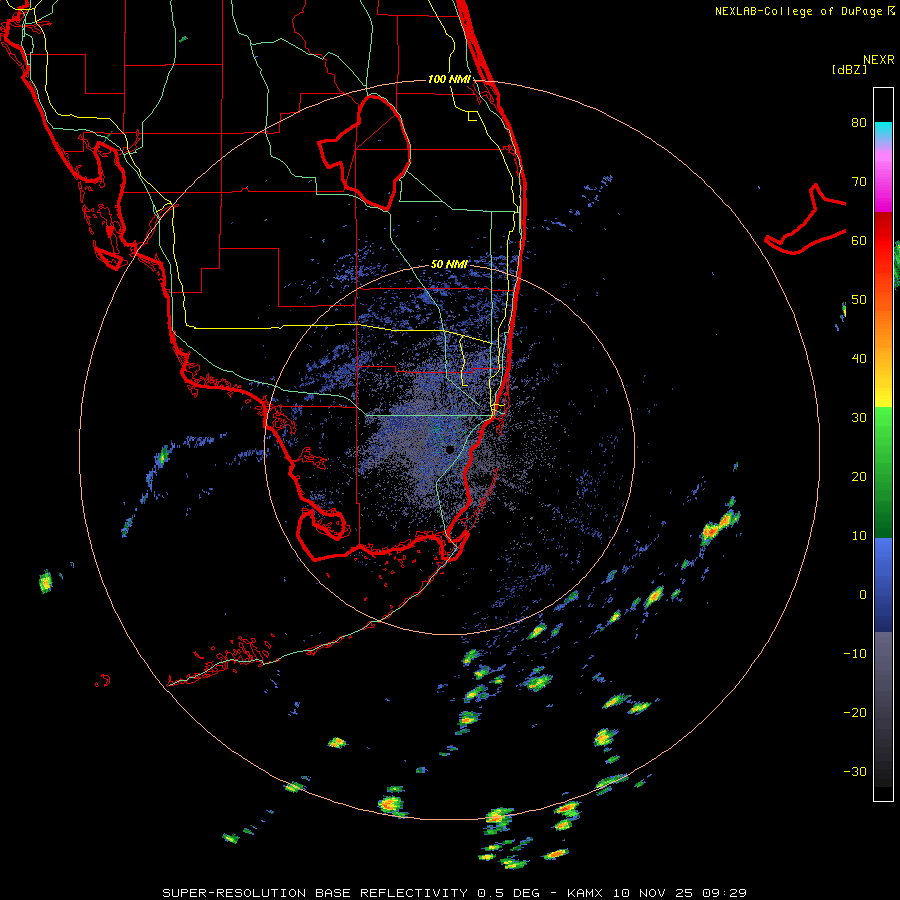The height and width of the screenshot is (900, 900).
Task: Click the 70 dBZ scale label
Action: [x=859, y=181]
